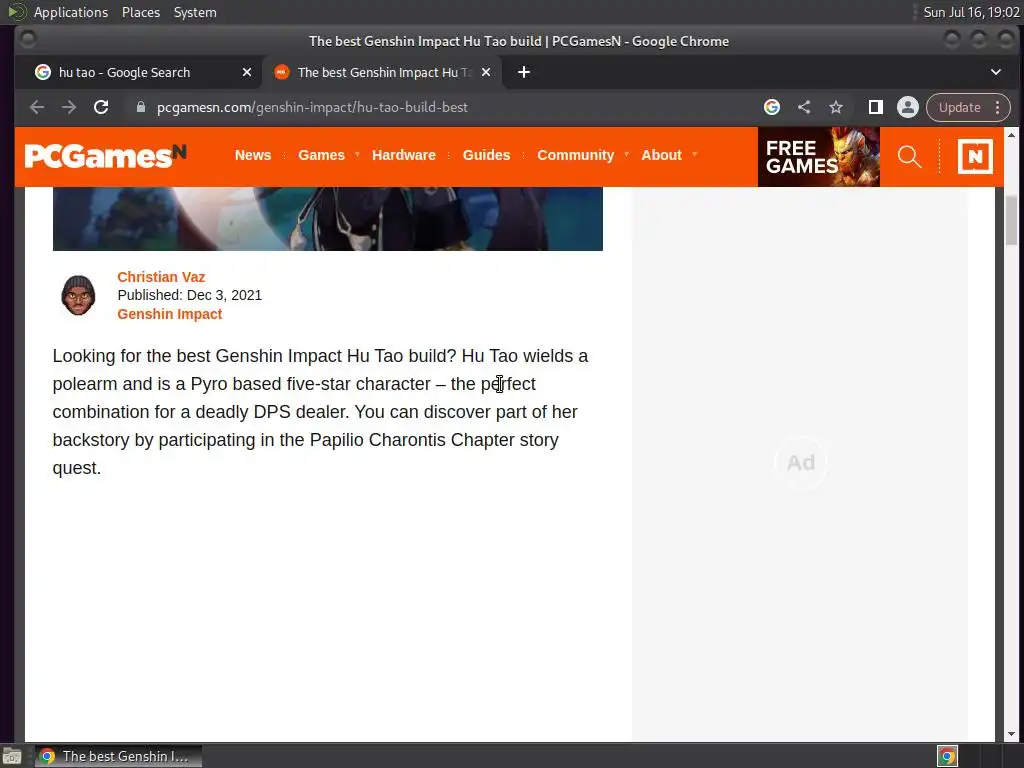Open author Christian Vaz link

161,277
